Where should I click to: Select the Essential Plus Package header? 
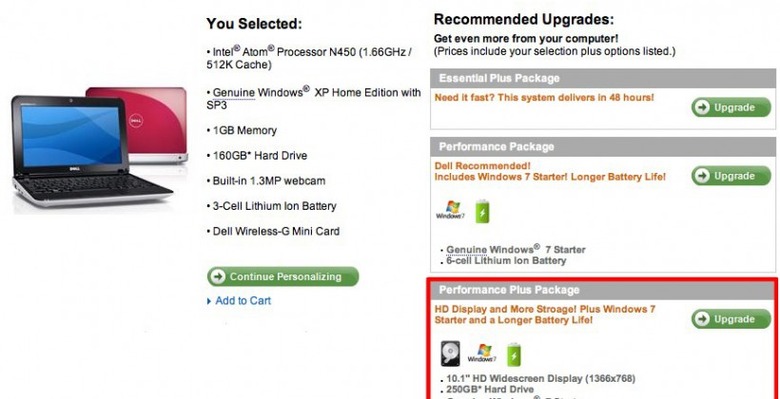(x=603, y=78)
